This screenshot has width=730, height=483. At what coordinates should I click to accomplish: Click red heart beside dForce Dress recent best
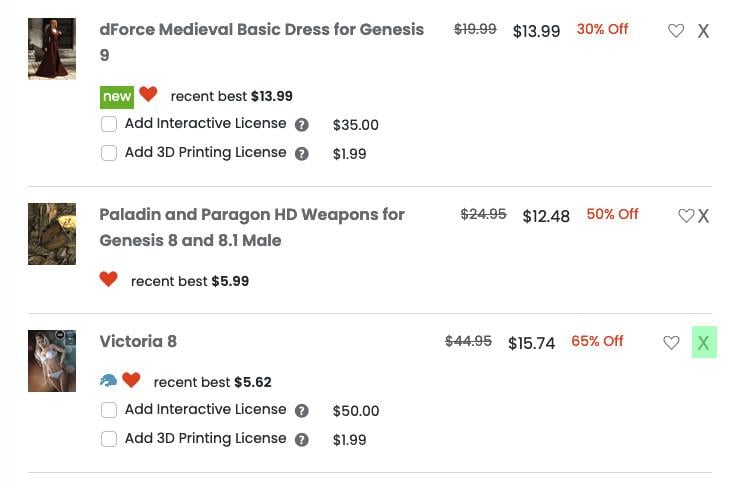pos(148,95)
